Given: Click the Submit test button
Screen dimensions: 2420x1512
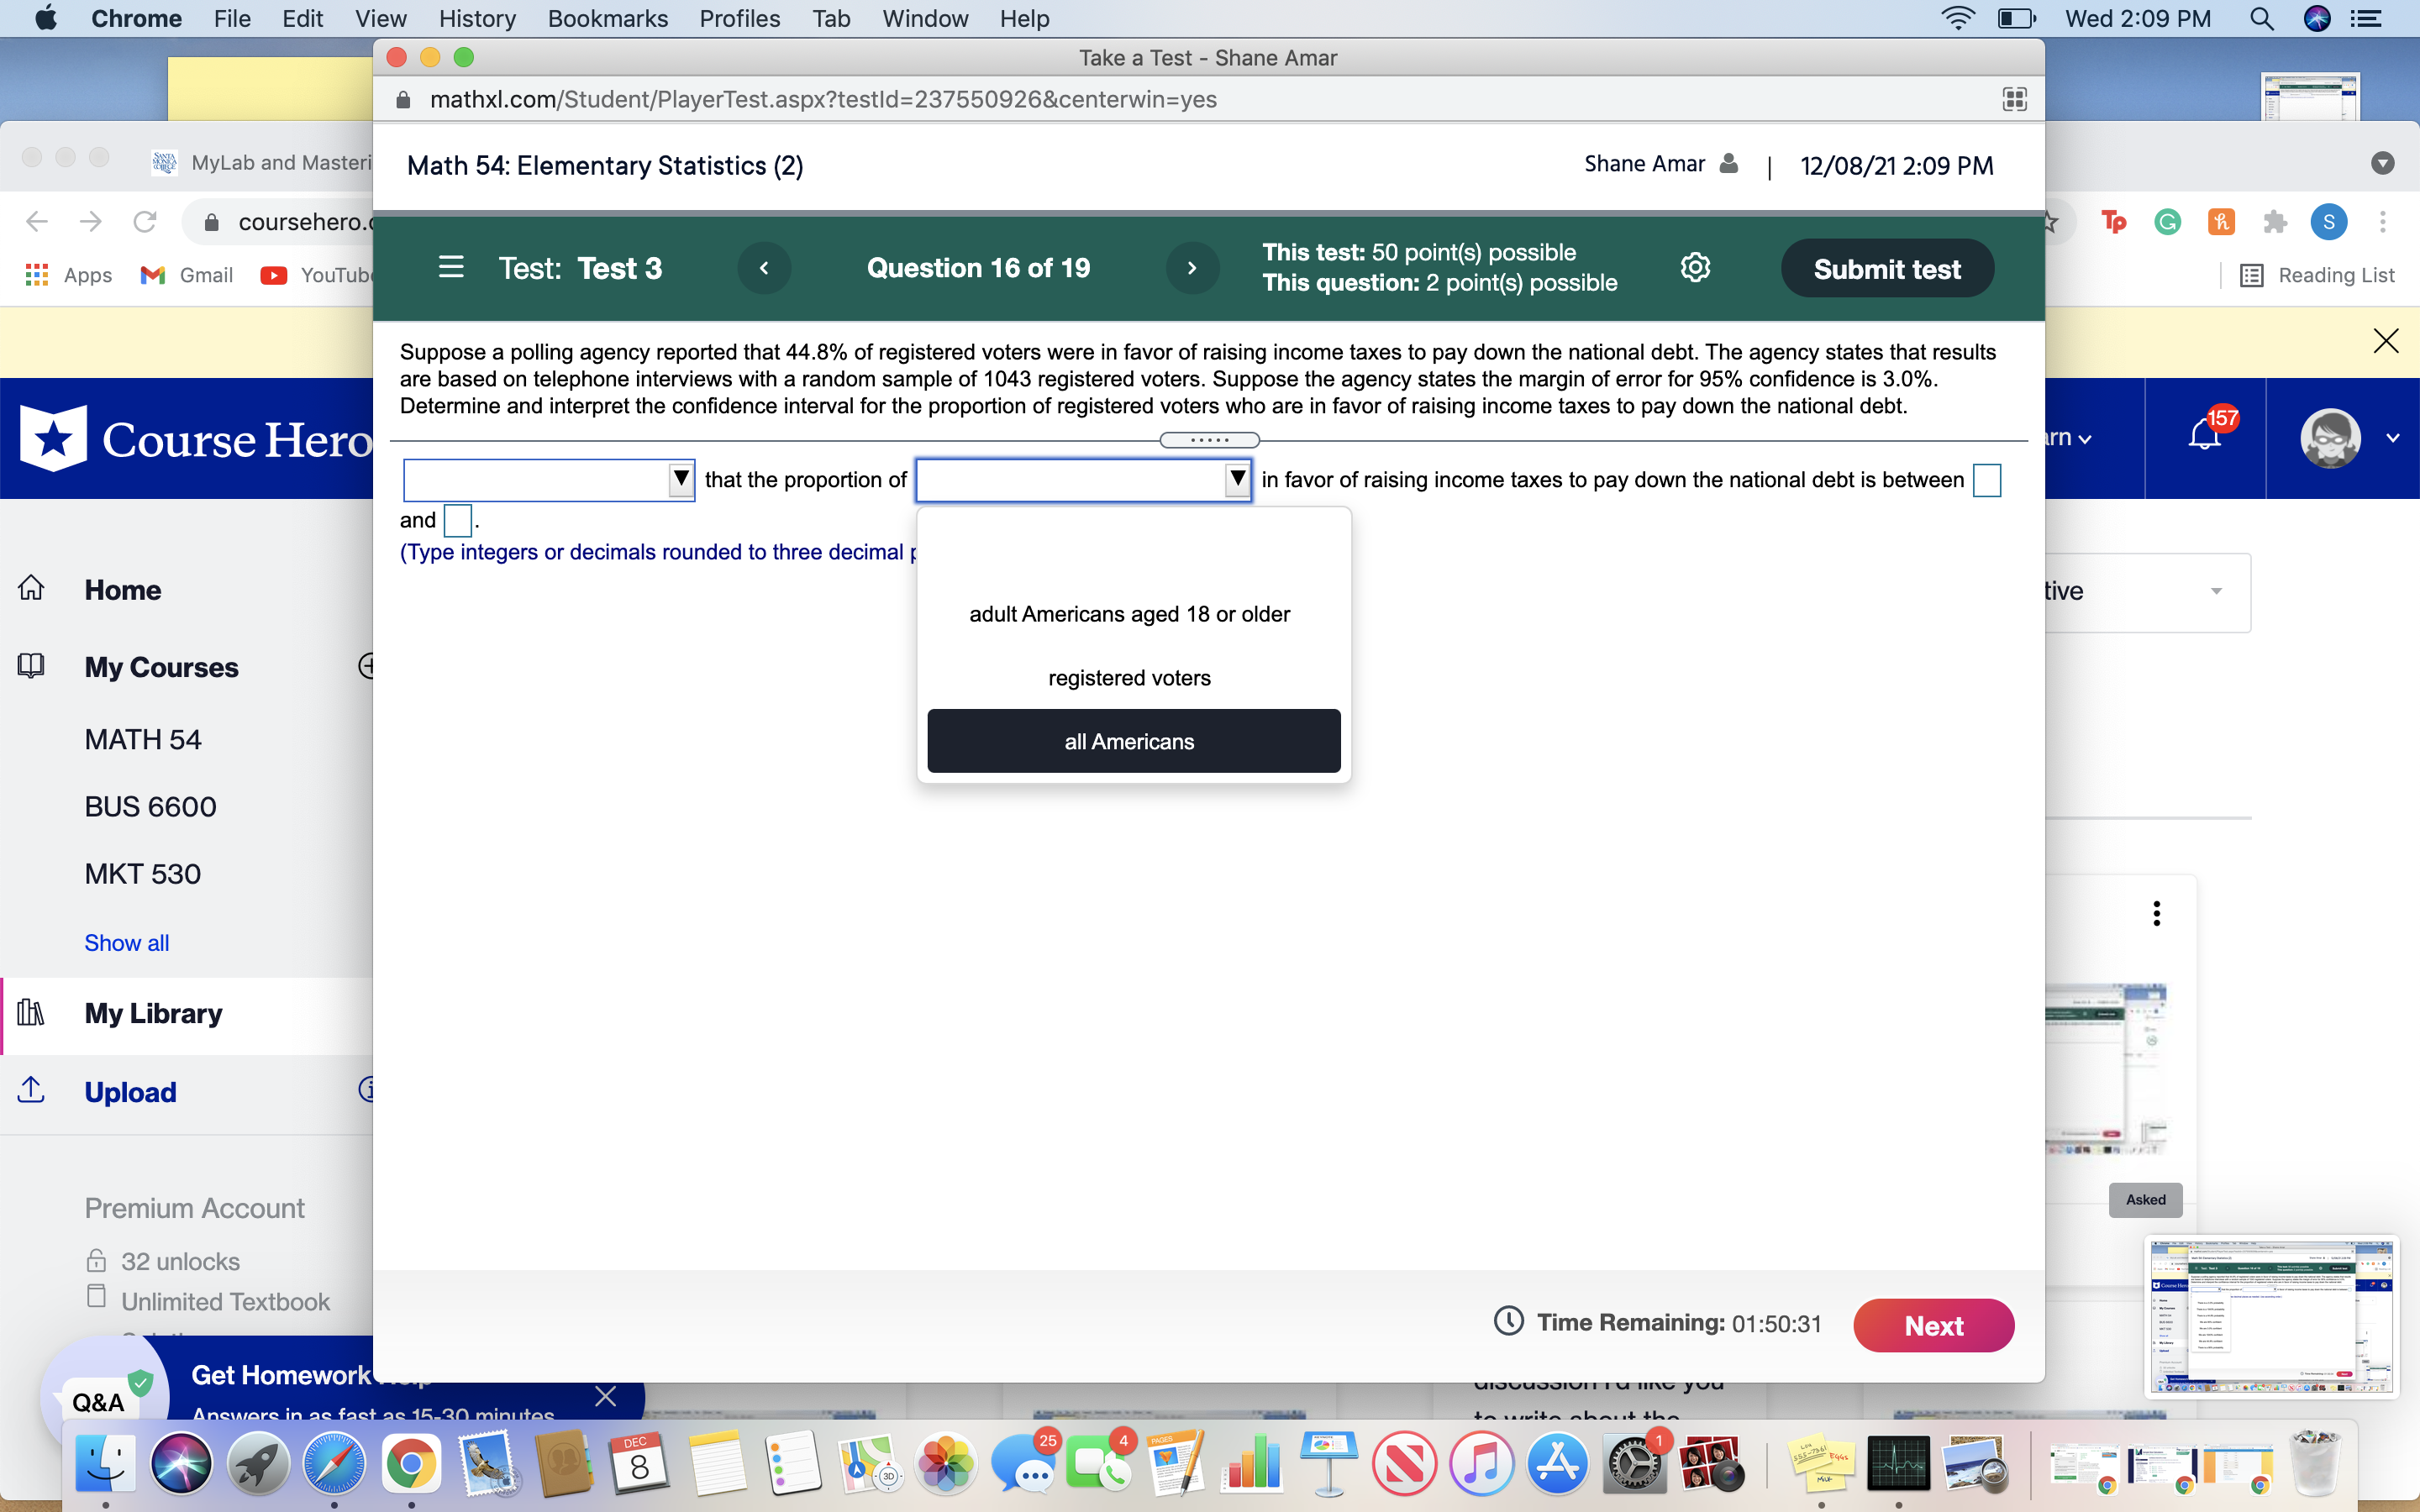Looking at the screenshot, I should (1886, 267).
